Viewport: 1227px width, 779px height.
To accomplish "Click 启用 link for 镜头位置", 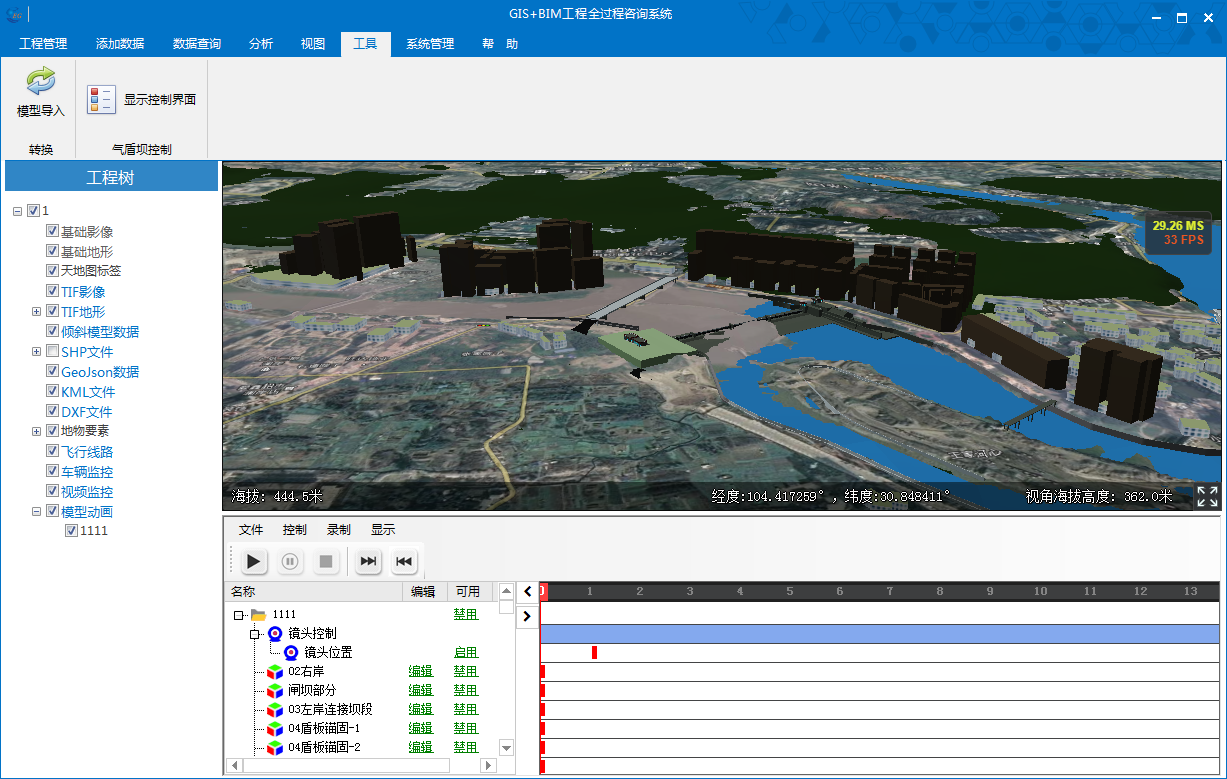I will (465, 652).
